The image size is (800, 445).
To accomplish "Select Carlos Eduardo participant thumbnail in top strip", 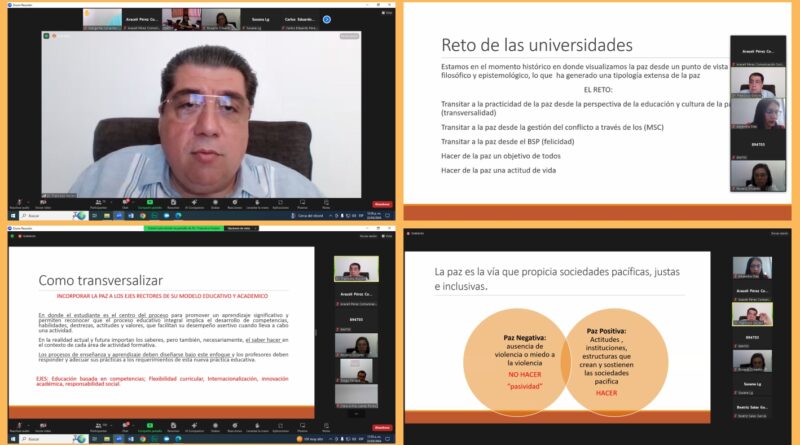I will pos(298,18).
